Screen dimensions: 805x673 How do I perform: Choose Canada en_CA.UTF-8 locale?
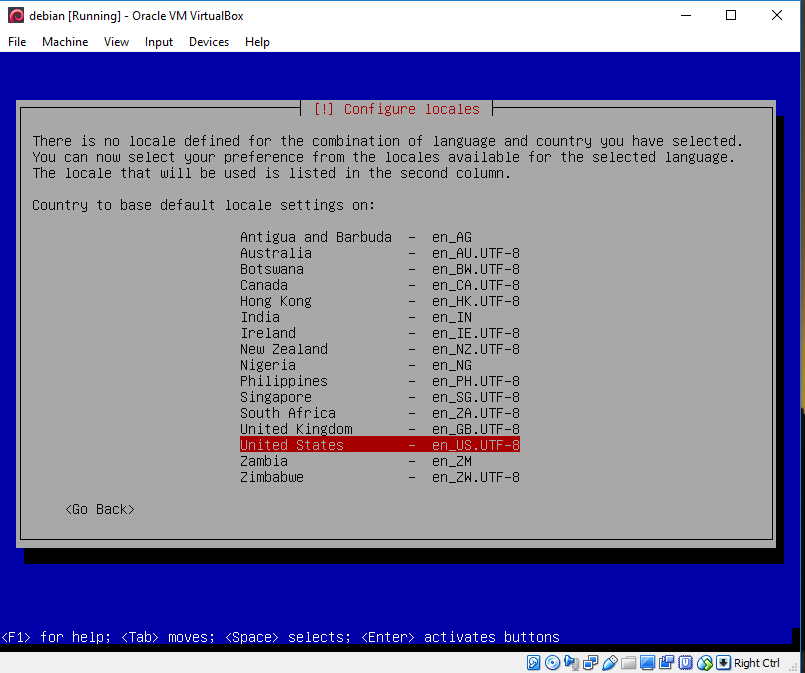pos(380,285)
